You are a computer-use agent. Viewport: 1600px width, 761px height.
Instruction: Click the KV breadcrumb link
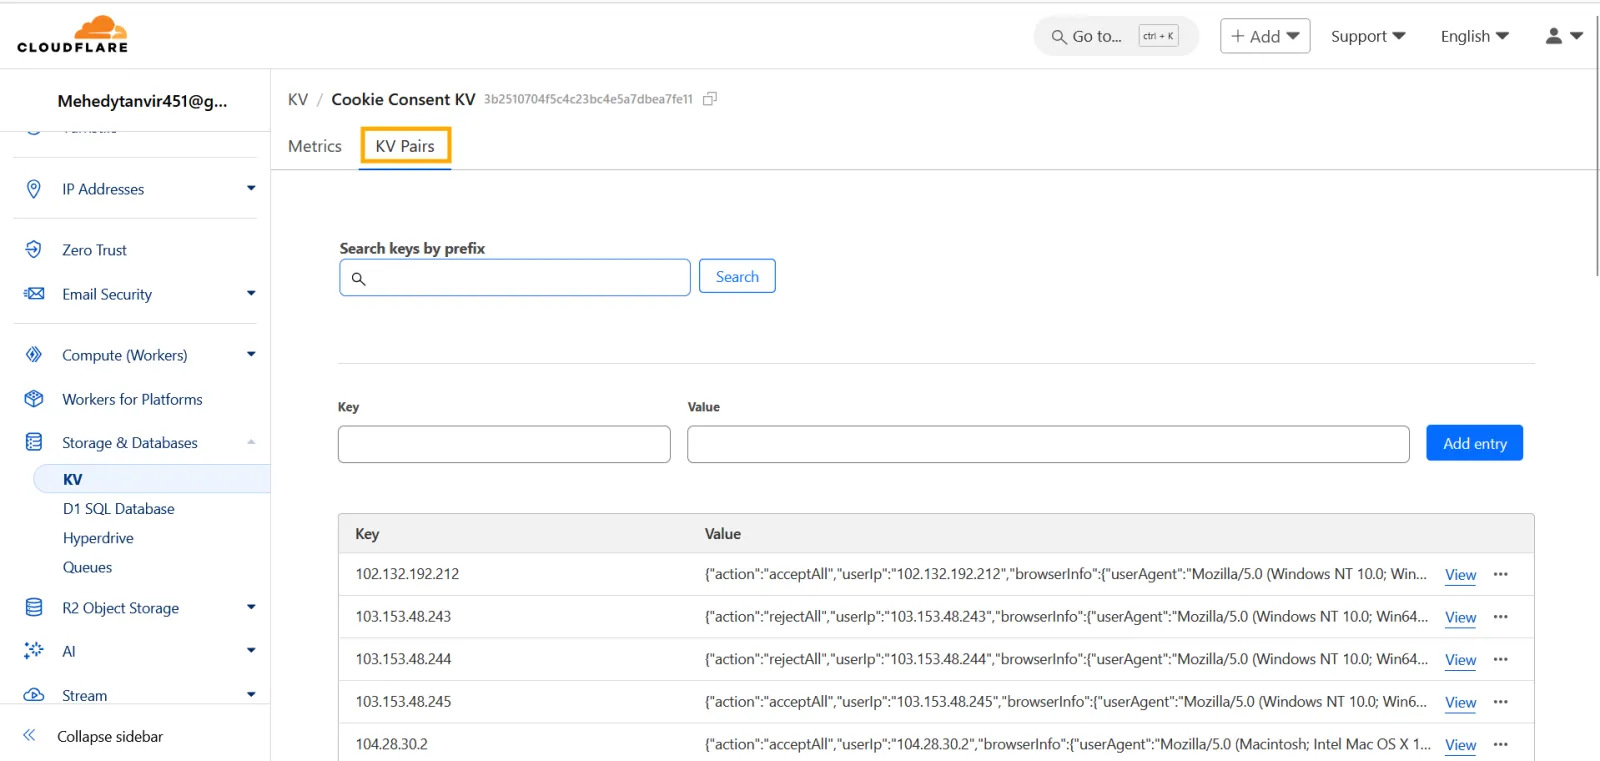point(298,99)
